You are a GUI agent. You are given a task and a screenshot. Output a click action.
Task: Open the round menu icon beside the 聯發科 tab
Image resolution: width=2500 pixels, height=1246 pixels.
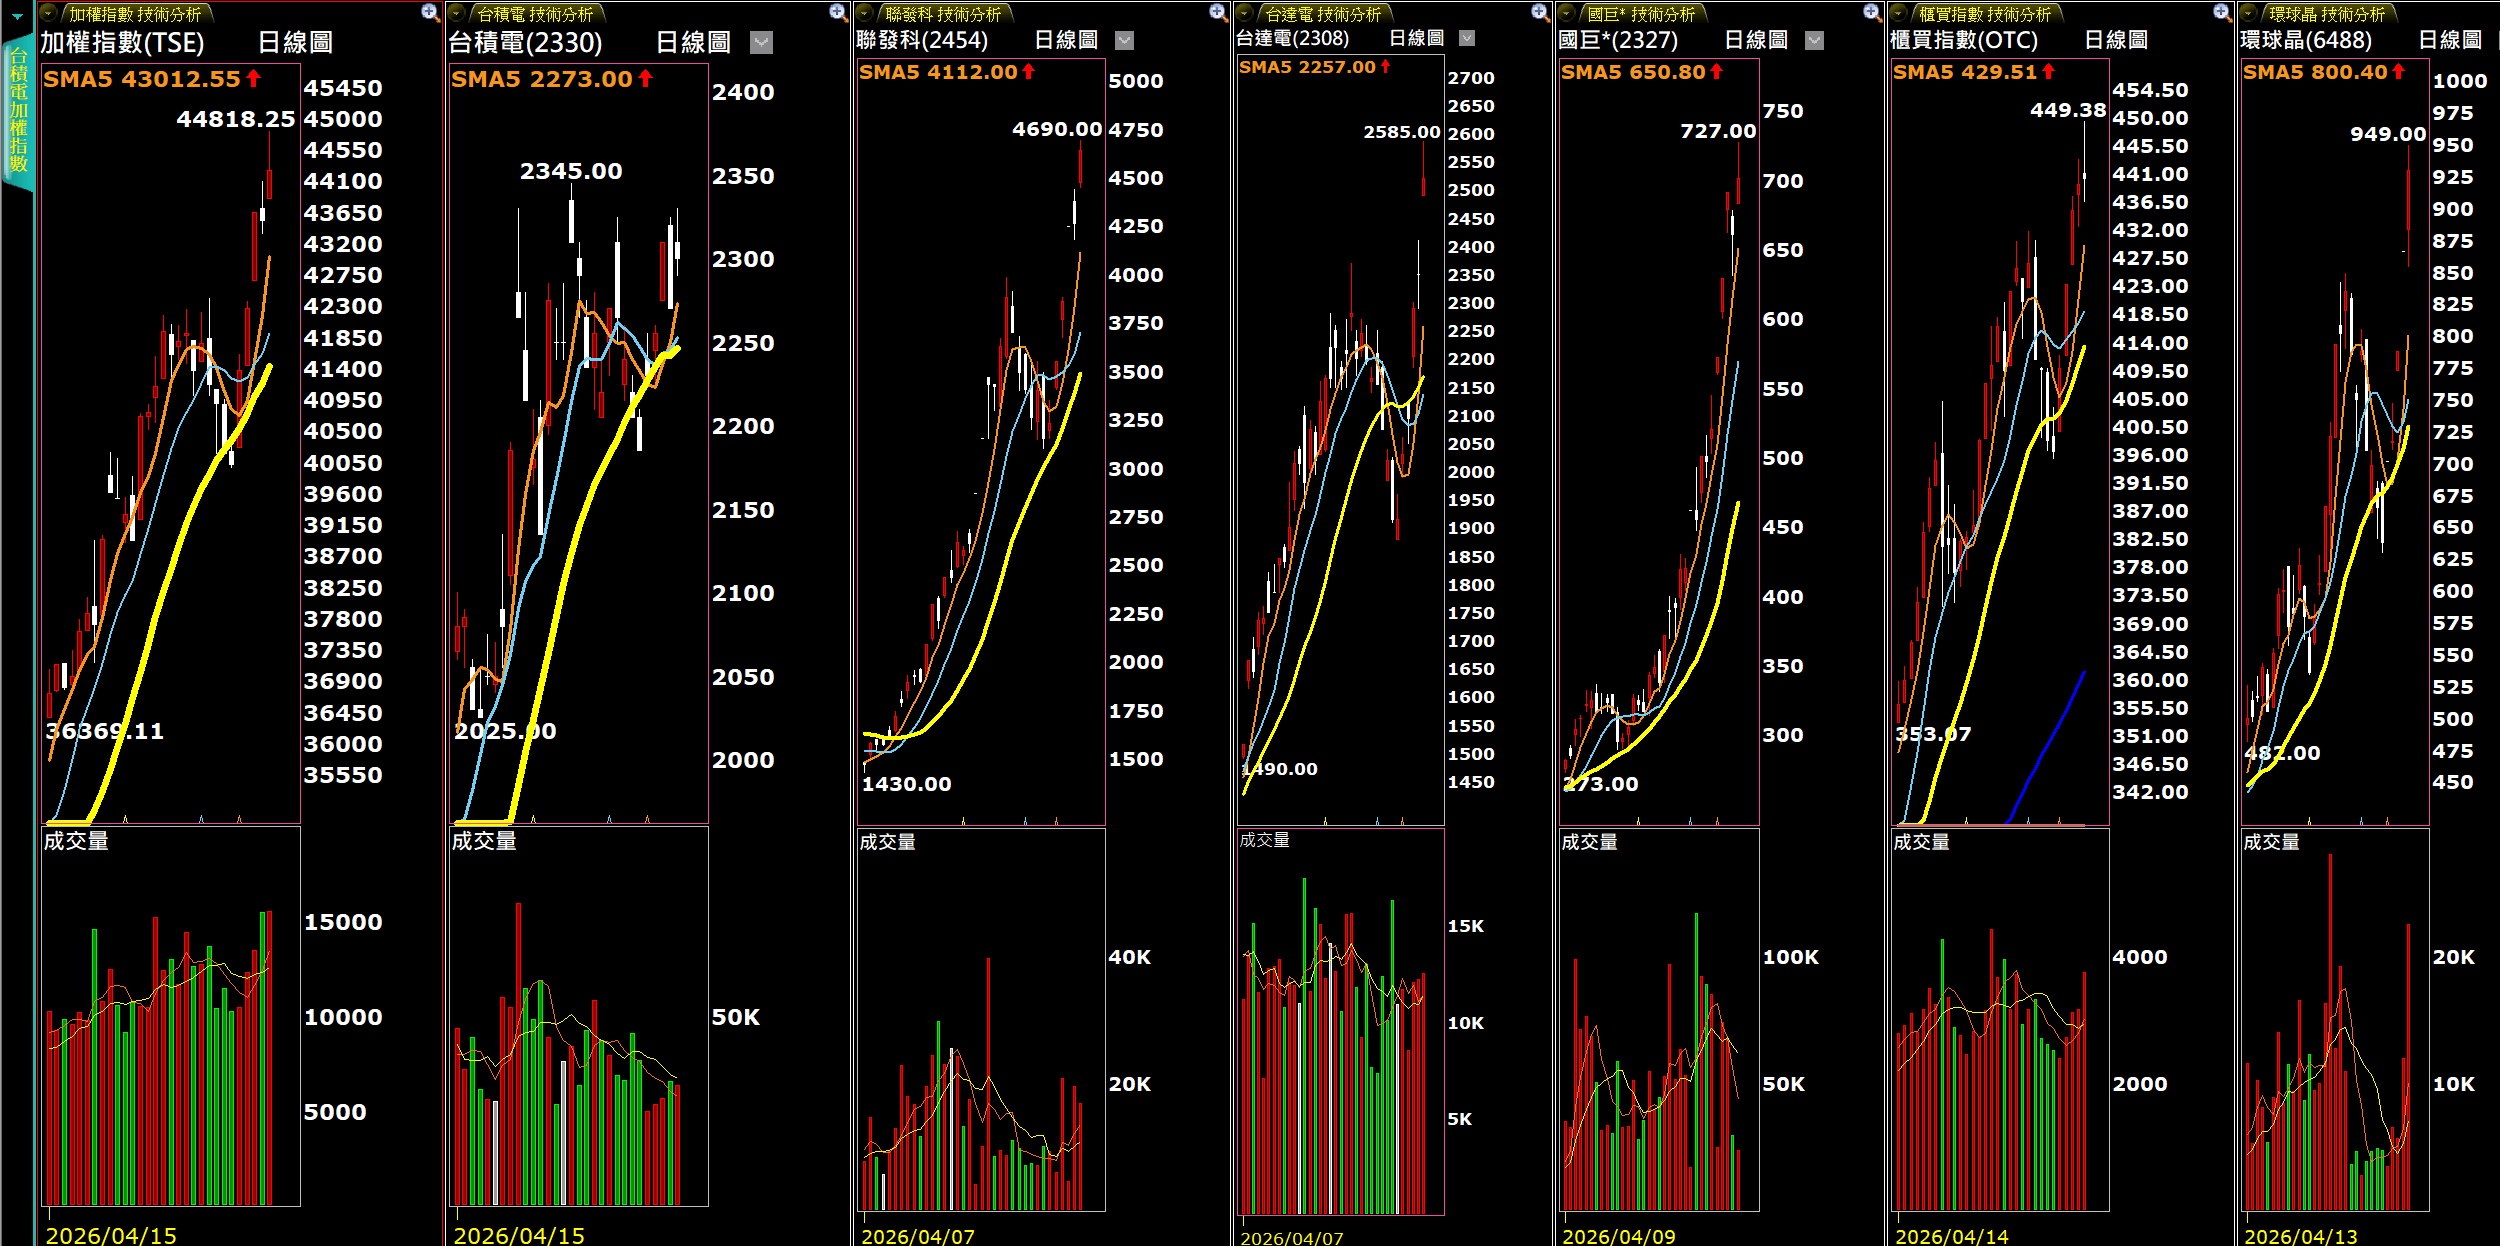click(866, 13)
